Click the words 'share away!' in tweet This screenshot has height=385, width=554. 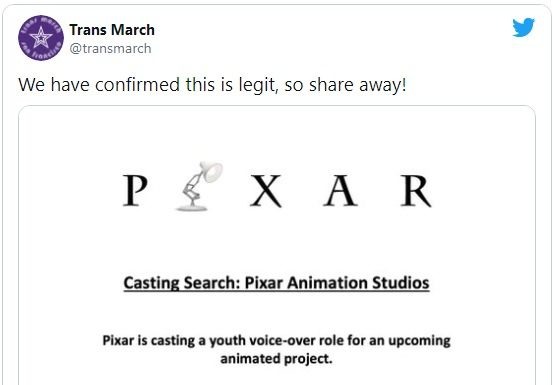(x=358, y=85)
